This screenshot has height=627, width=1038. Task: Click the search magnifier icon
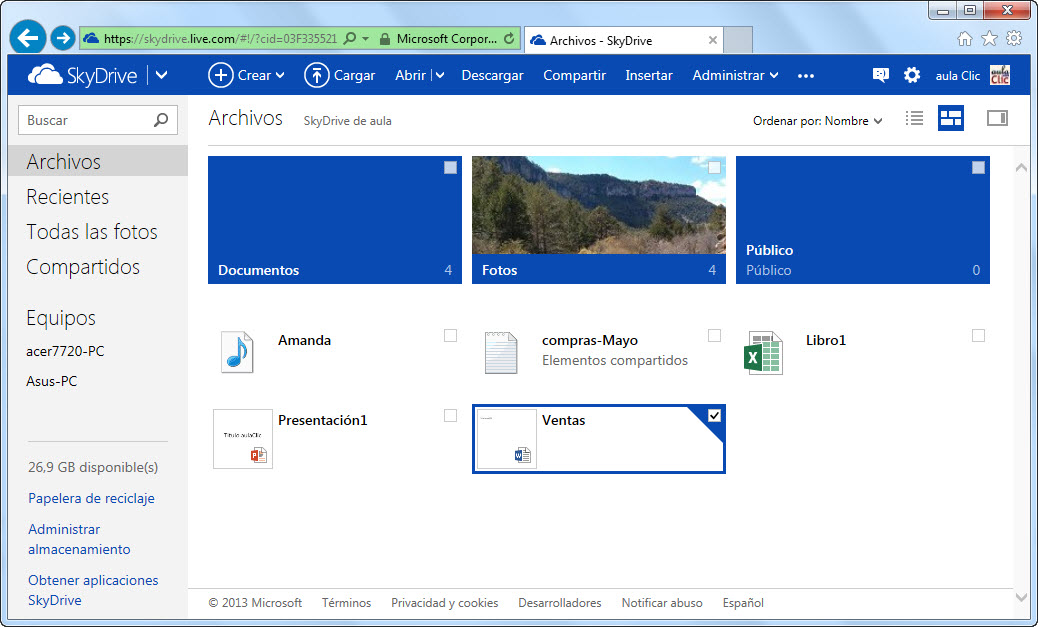click(160, 119)
